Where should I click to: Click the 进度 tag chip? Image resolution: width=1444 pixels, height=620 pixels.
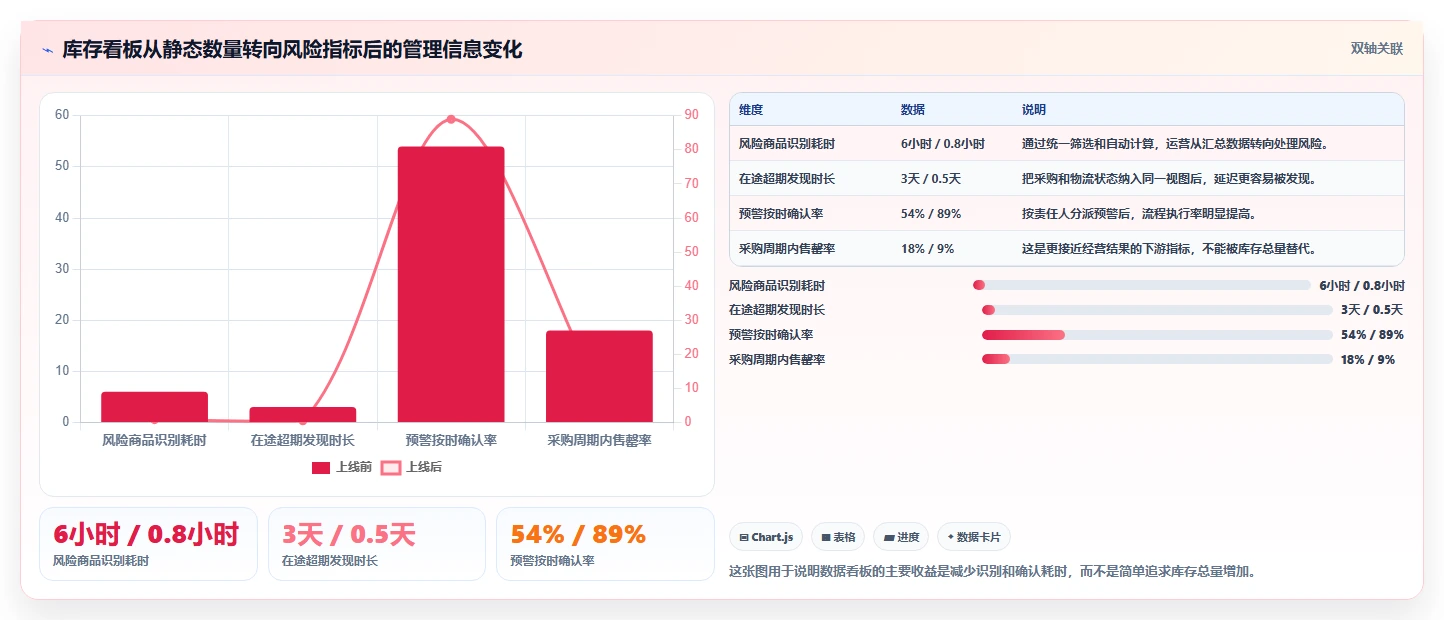click(x=901, y=537)
